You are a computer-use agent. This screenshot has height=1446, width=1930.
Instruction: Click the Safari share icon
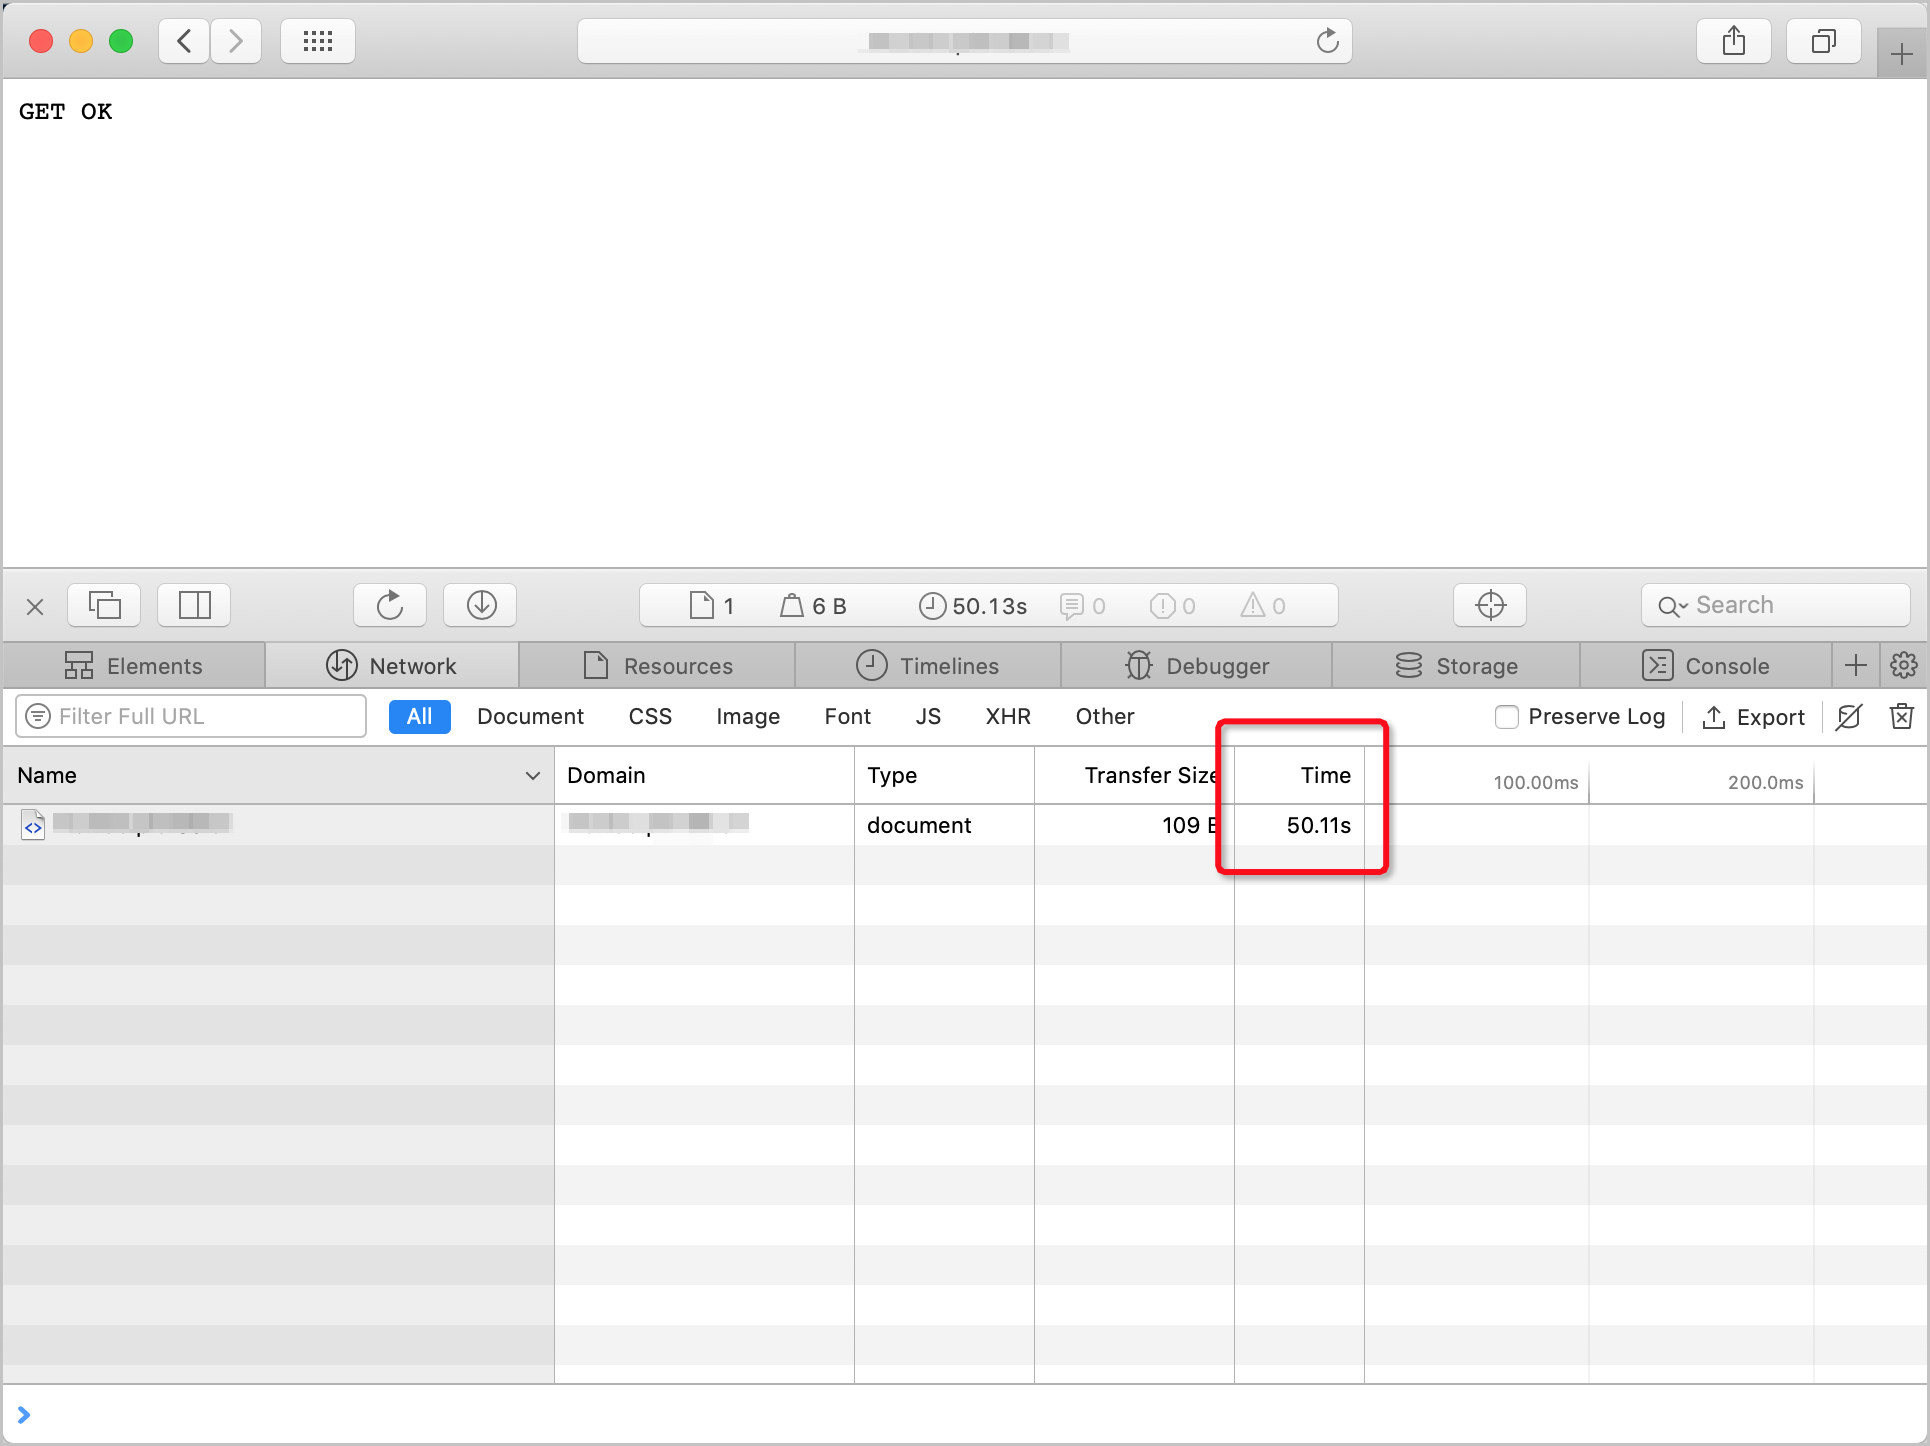click(1733, 41)
